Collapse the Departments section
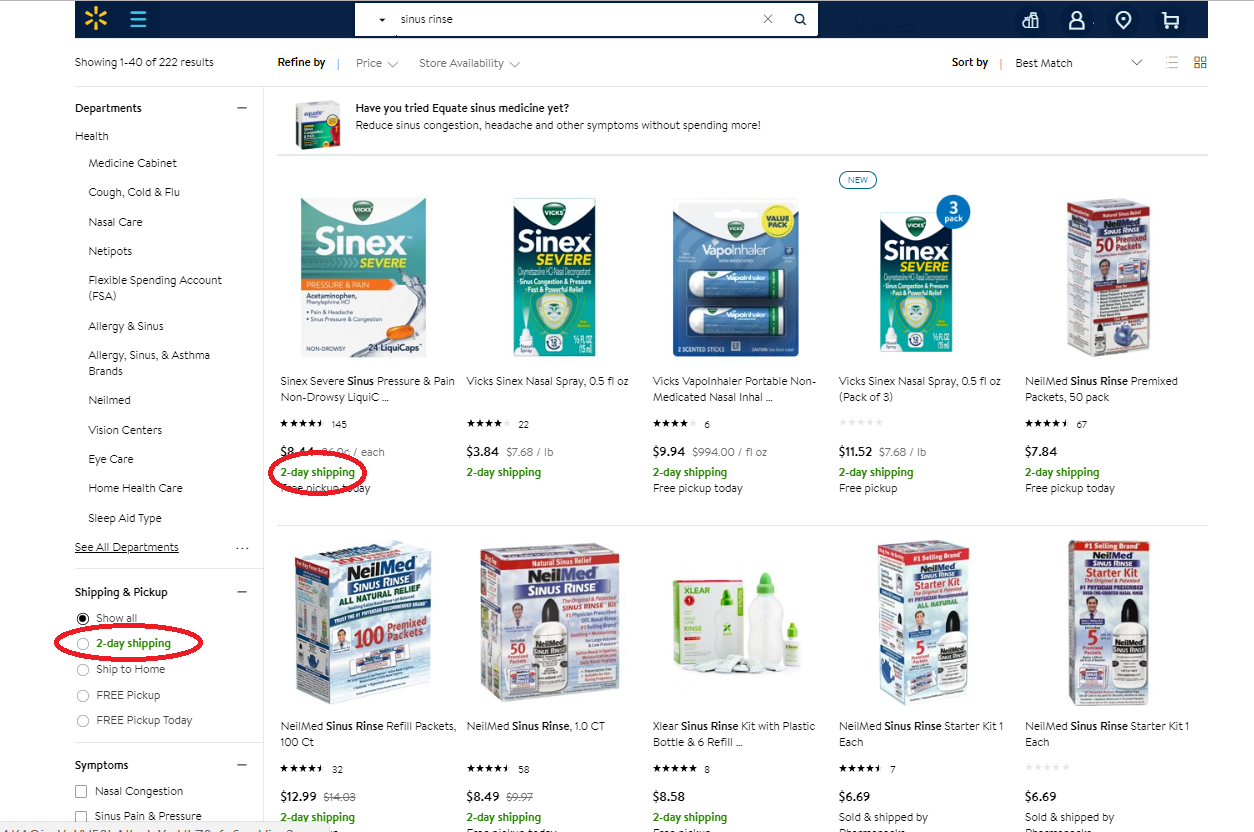Image resolution: width=1254 pixels, height=832 pixels. pos(241,108)
